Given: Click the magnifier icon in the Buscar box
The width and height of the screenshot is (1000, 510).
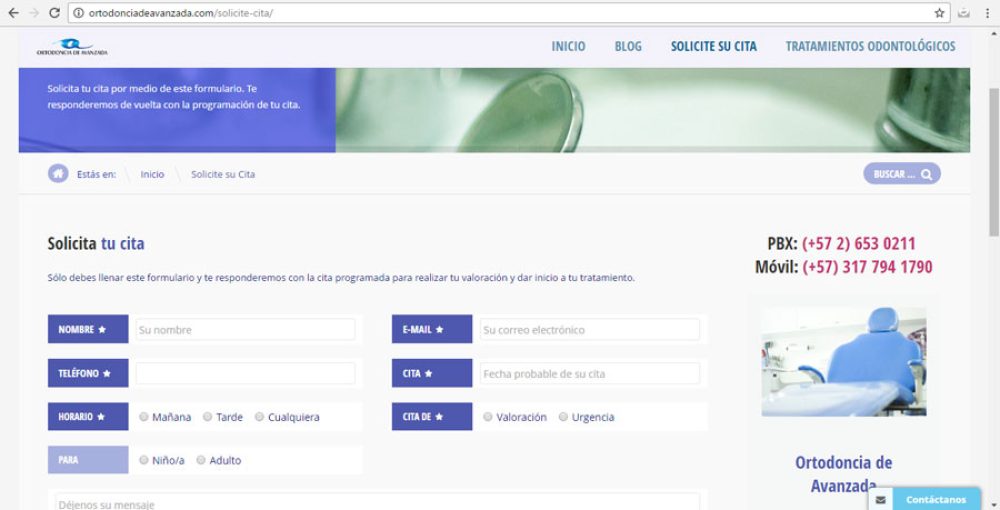Looking at the screenshot, I should (927, 174).
